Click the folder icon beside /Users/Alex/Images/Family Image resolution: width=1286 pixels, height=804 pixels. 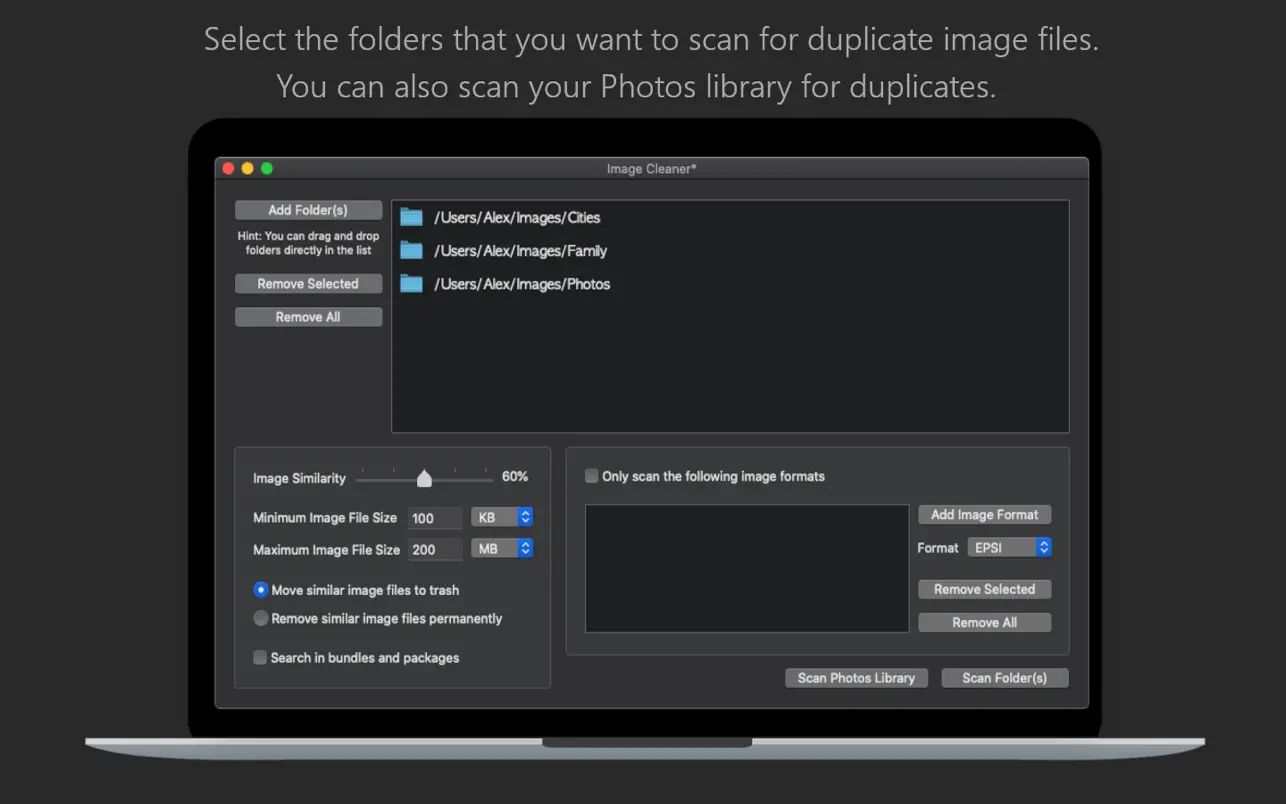pyautogui.click(x=411, y=250)
